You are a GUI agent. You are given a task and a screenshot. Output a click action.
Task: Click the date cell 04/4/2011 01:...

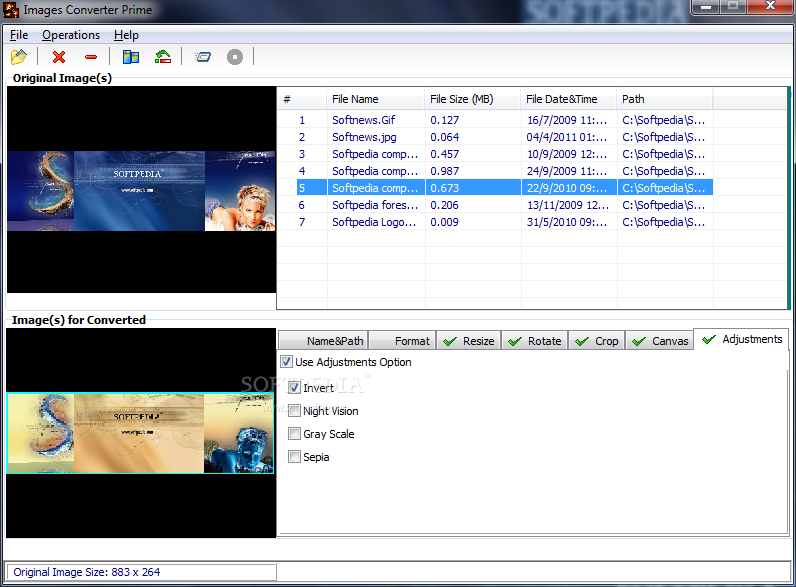(567, 137)
